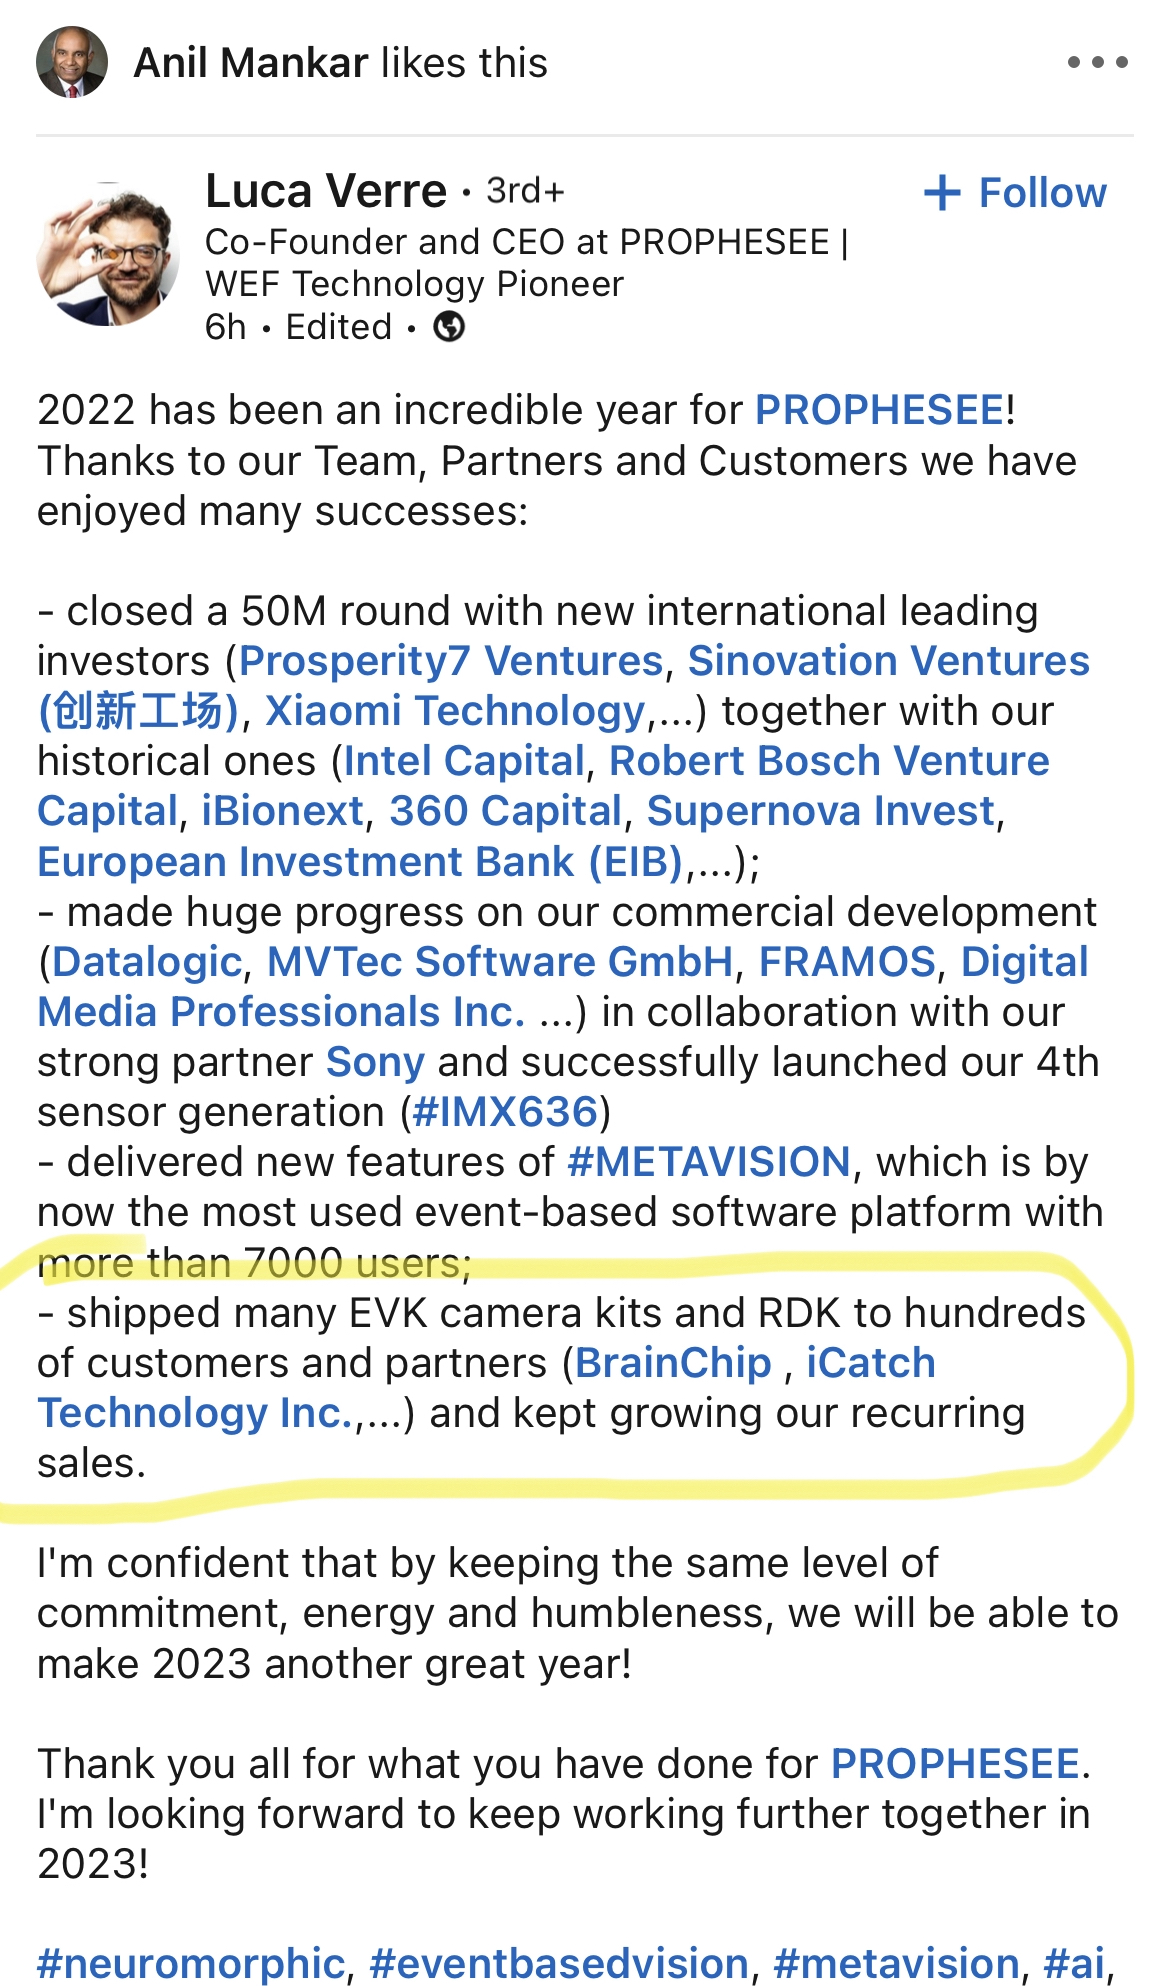Open the #IMX636 hashtag
Image resolution: width=1170 pixels, height=1986 pixels.
(x=505, y=1112)
